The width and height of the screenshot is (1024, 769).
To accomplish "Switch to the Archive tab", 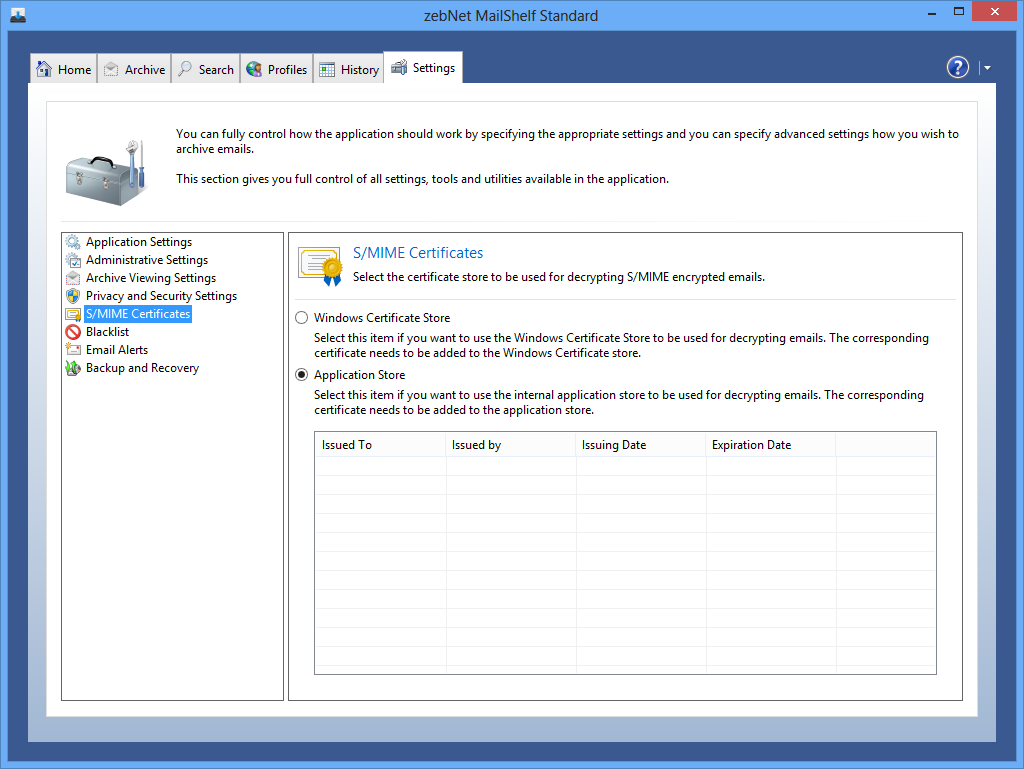I will tap(134, 69).
